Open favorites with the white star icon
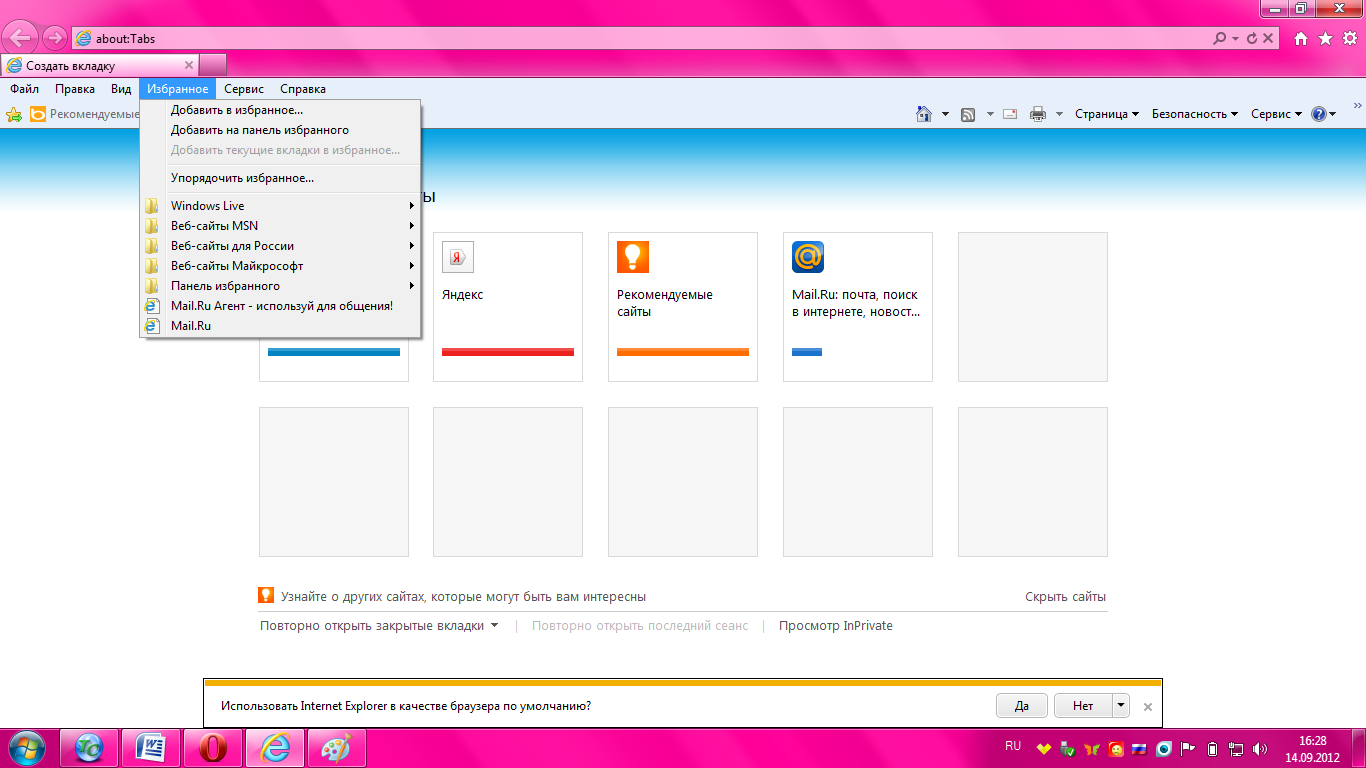 coord(1325,38)
